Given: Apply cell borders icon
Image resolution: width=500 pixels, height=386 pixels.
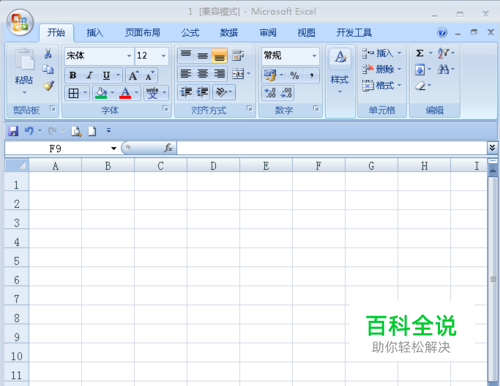Looking at the screenshot, I should pyautogui.click(x=73, y=93).
